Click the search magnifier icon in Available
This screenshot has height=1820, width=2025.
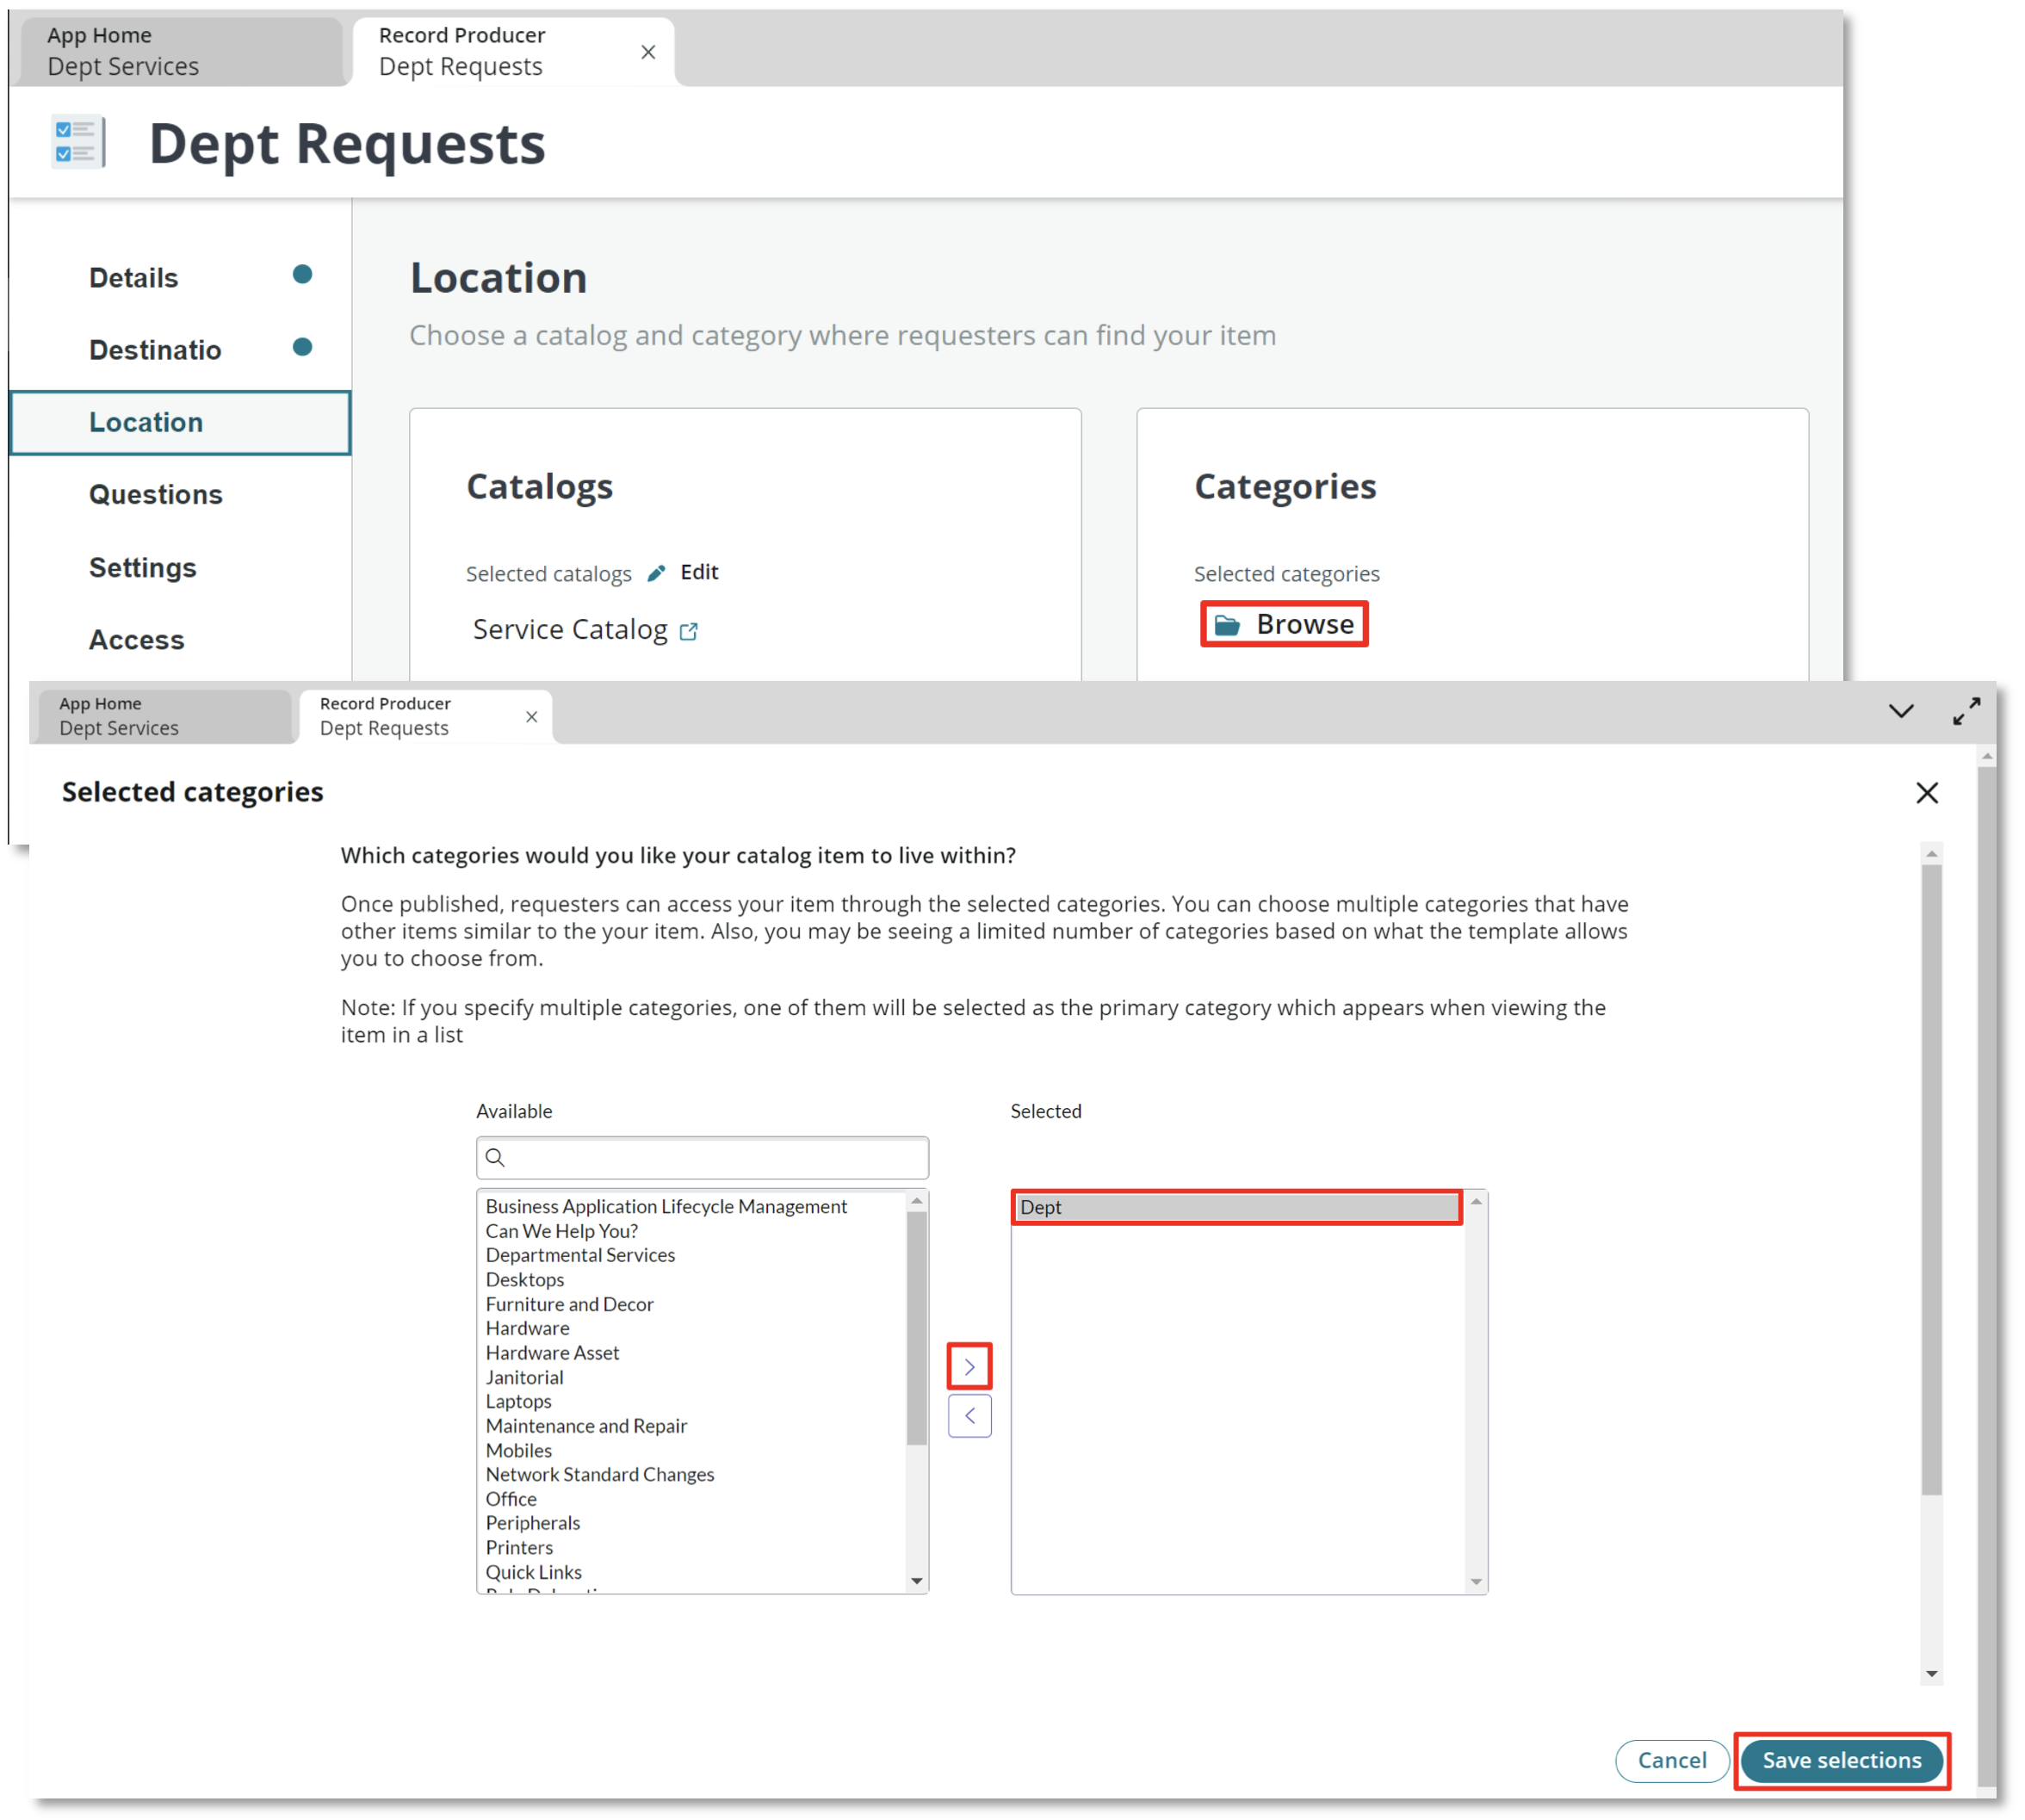point(504,1155)
